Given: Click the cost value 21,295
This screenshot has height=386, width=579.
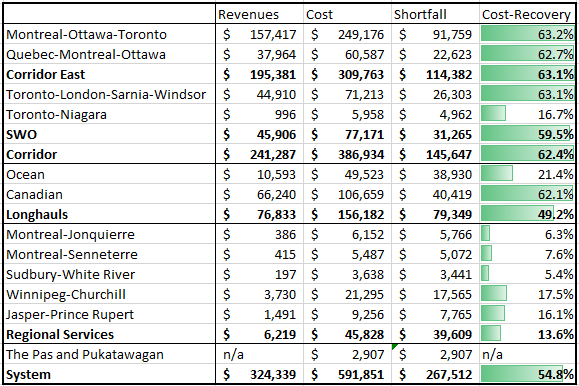Looking at the screenshot, I should click(364, 294).
